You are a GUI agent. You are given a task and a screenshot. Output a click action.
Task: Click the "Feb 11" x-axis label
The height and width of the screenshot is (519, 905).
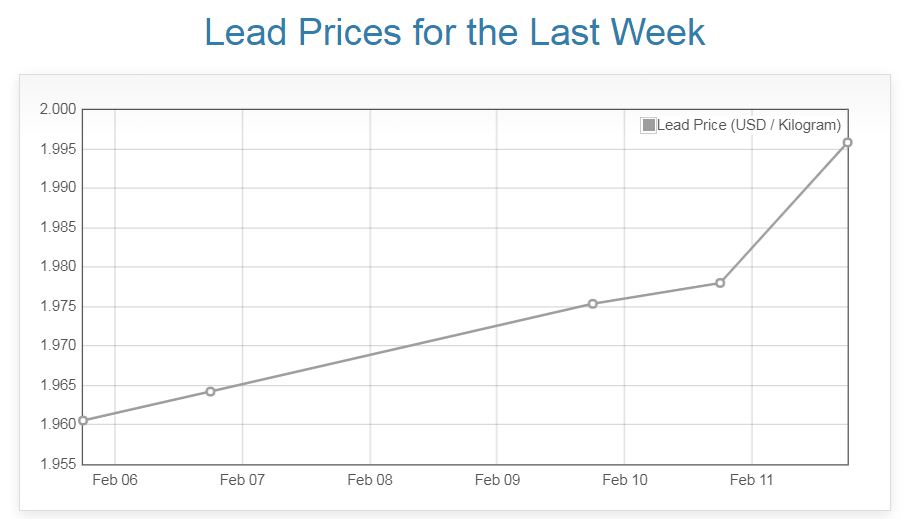(x=752, y=480)
